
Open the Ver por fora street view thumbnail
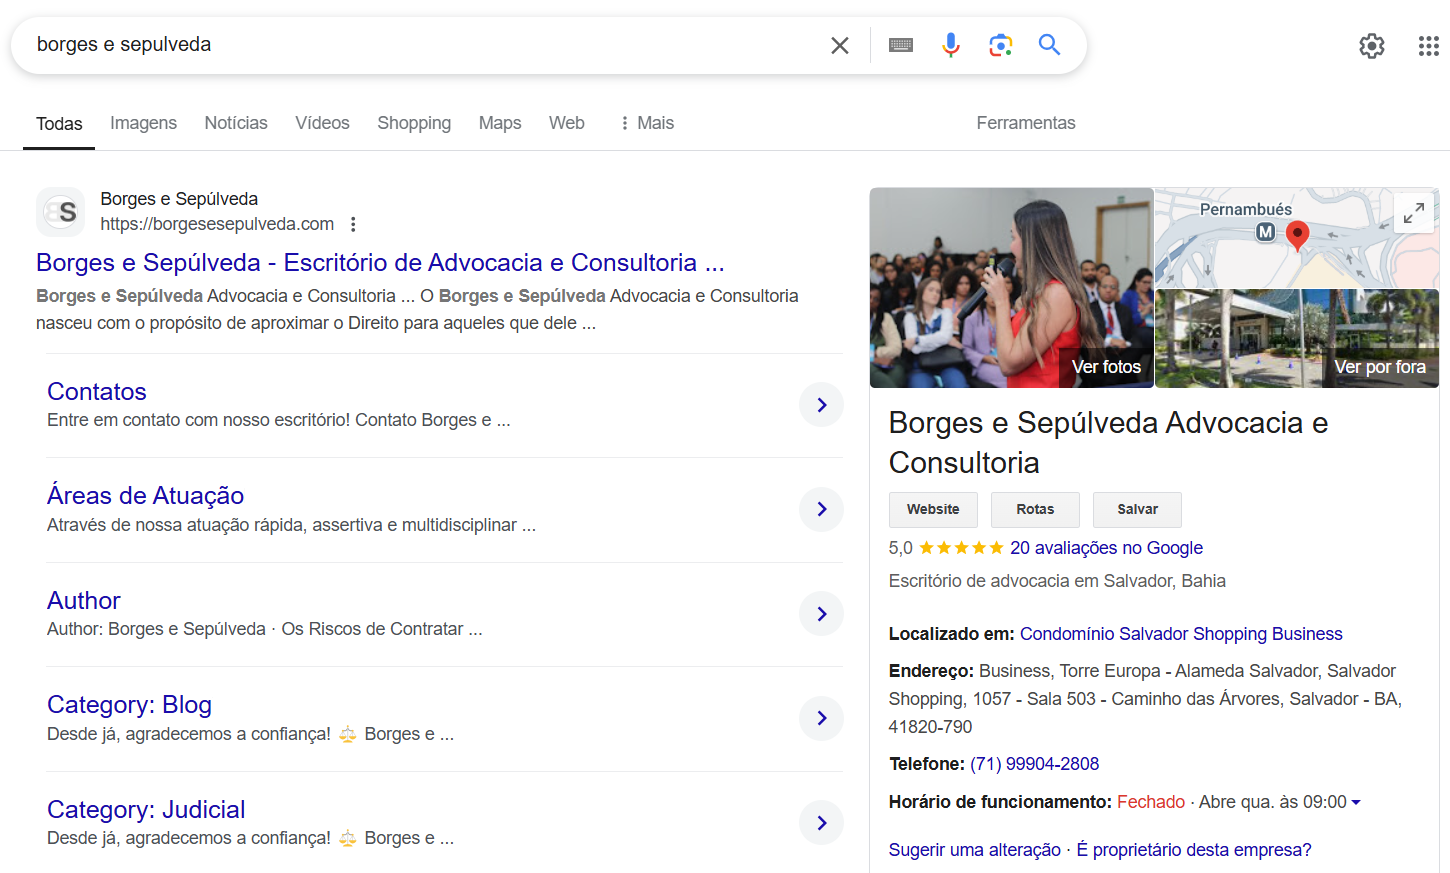coord(1297,339)
